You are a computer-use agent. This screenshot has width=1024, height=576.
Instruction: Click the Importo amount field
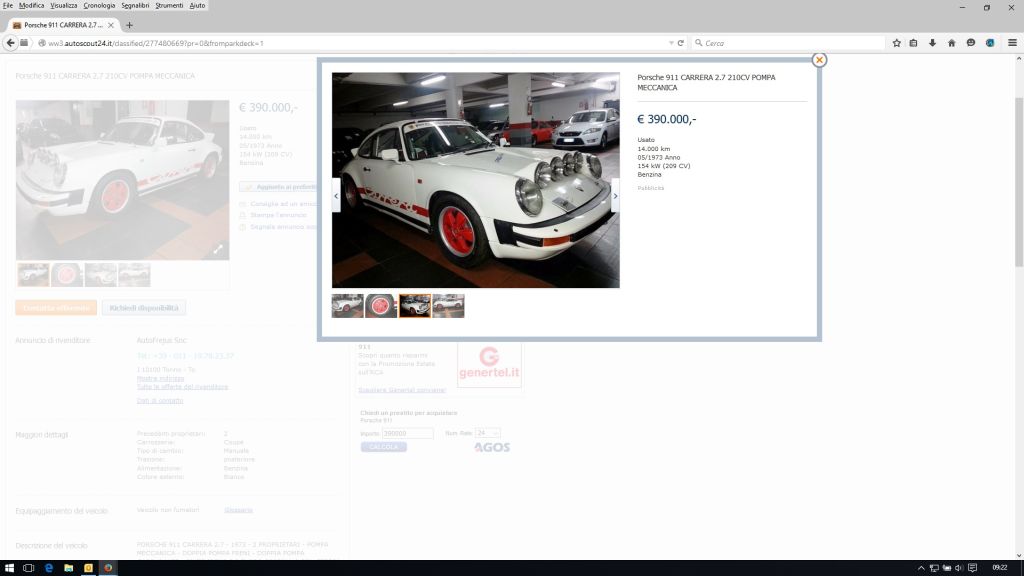tap(407, 433)
